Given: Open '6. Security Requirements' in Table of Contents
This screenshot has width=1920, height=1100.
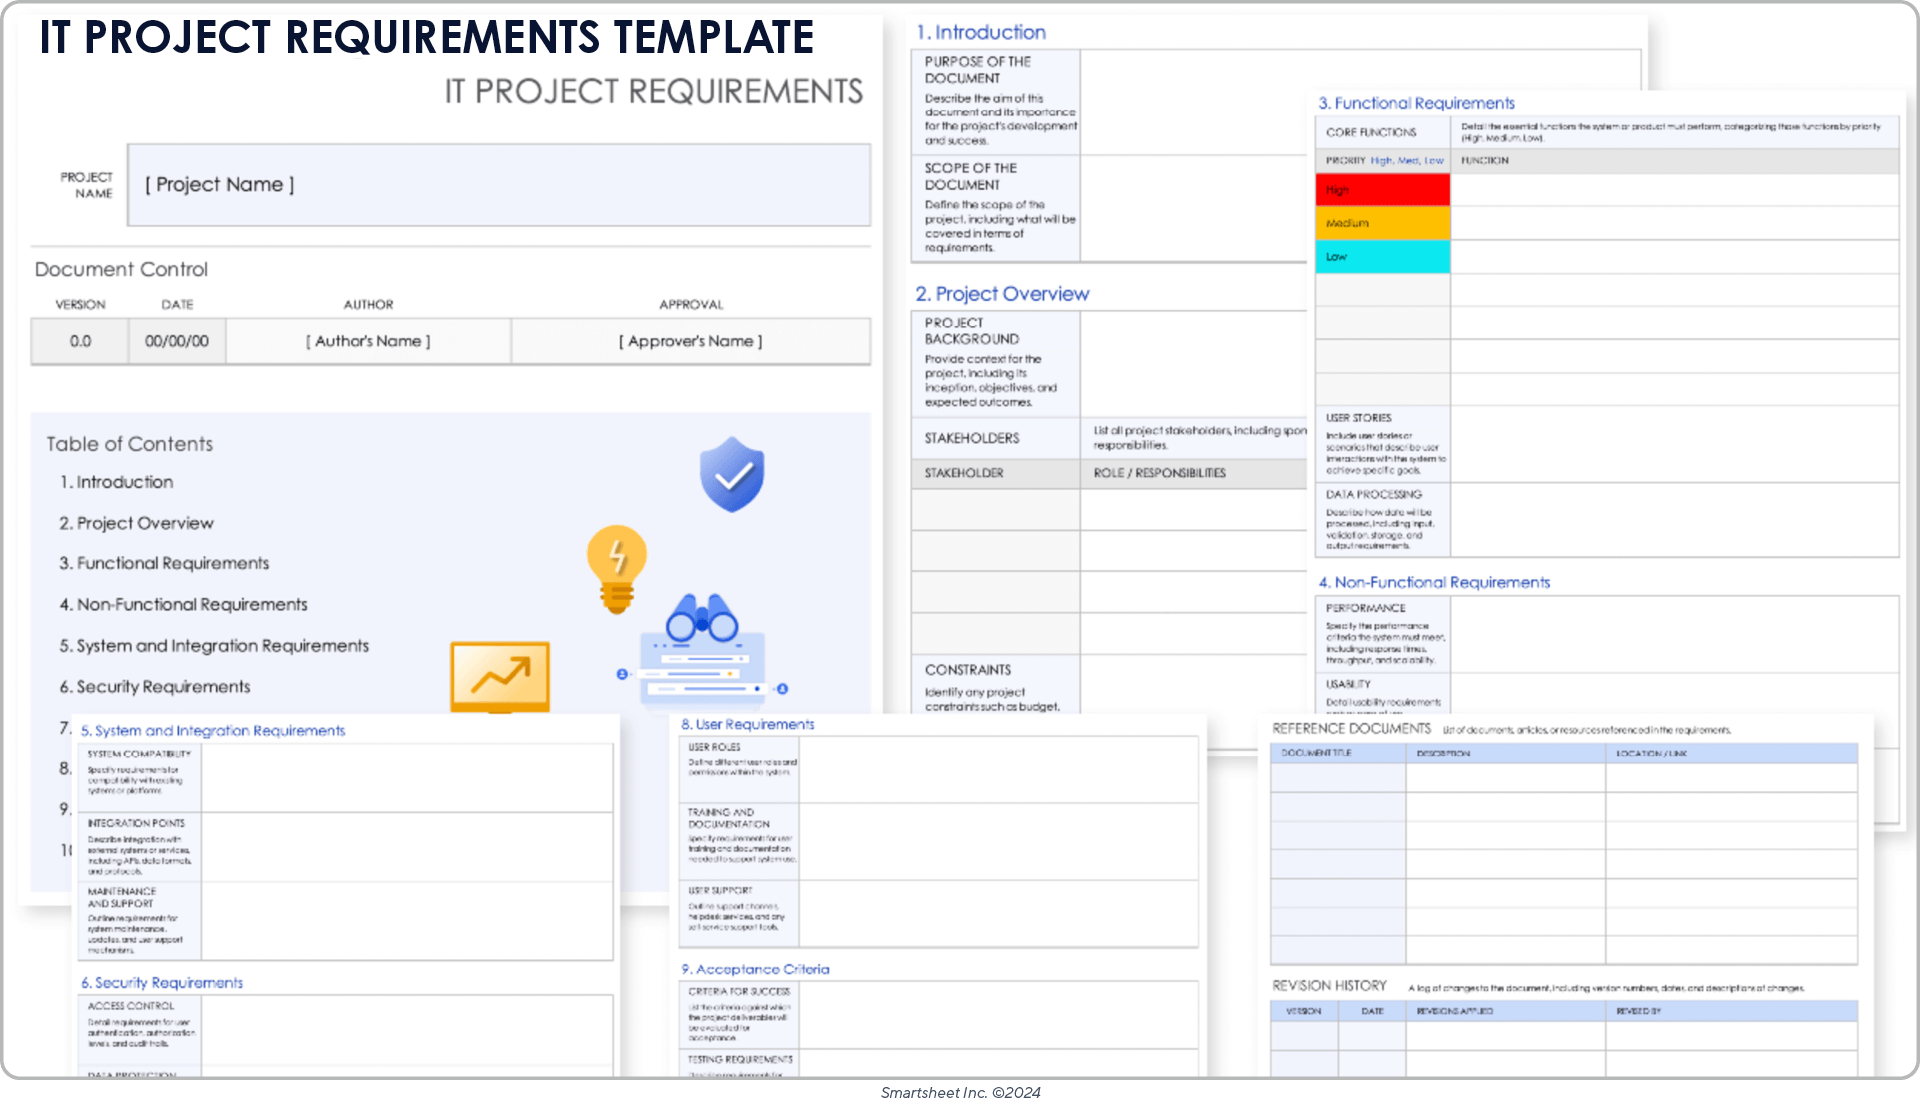Looking at the screenshot, I should [155, 687].
